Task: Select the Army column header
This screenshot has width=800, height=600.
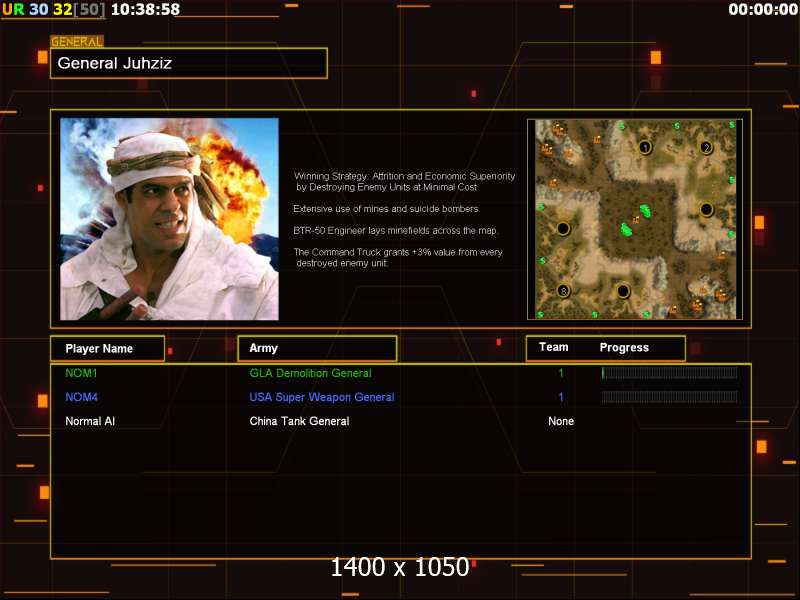Action: (x=317, y=348)
